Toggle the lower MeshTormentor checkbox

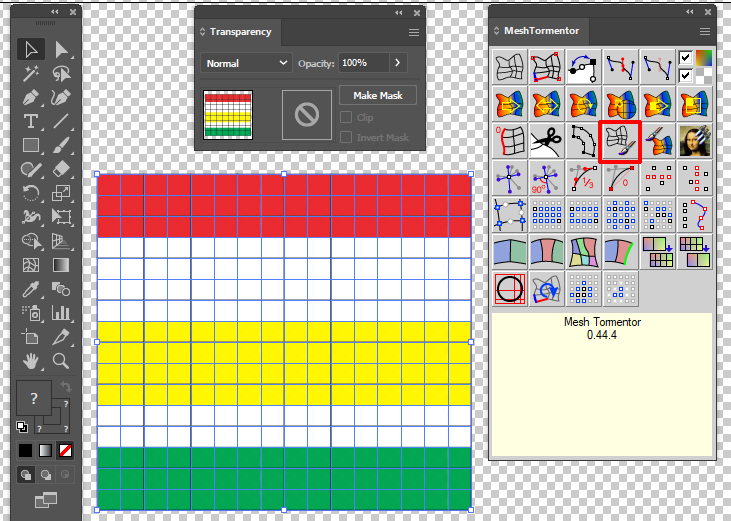click(x=686, y=76)
